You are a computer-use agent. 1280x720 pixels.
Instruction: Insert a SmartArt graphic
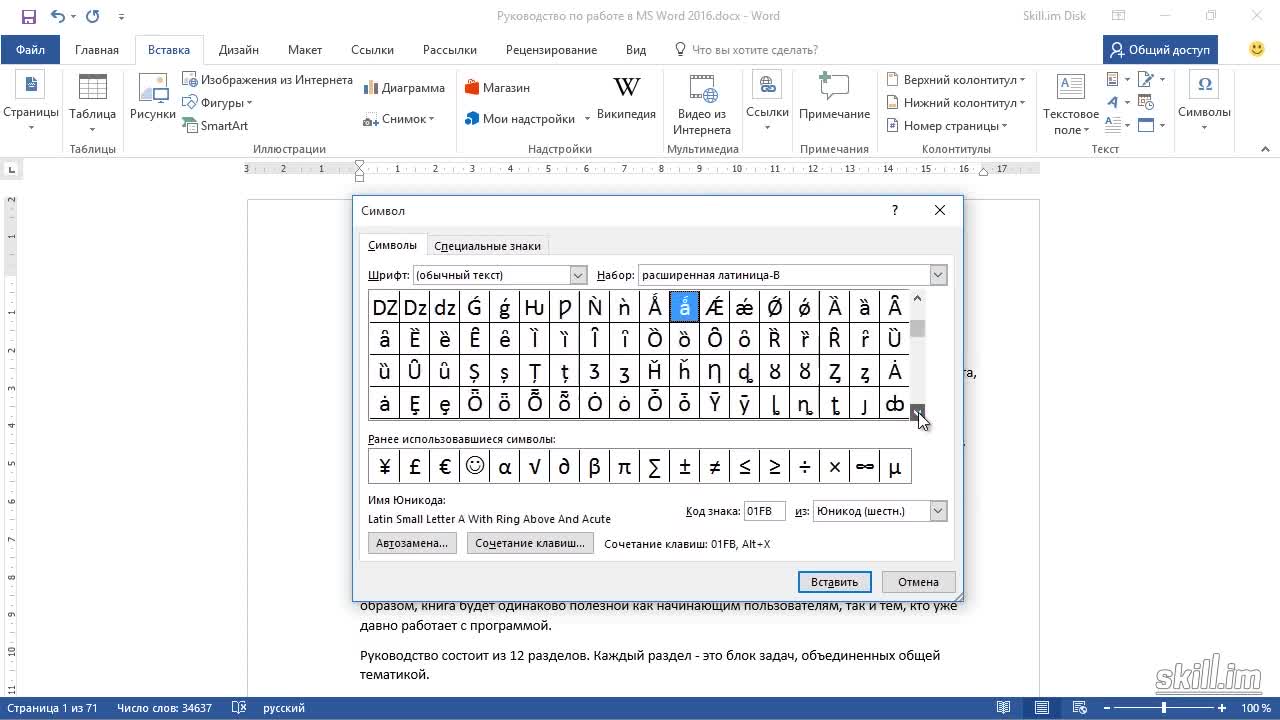pos(215,126)
